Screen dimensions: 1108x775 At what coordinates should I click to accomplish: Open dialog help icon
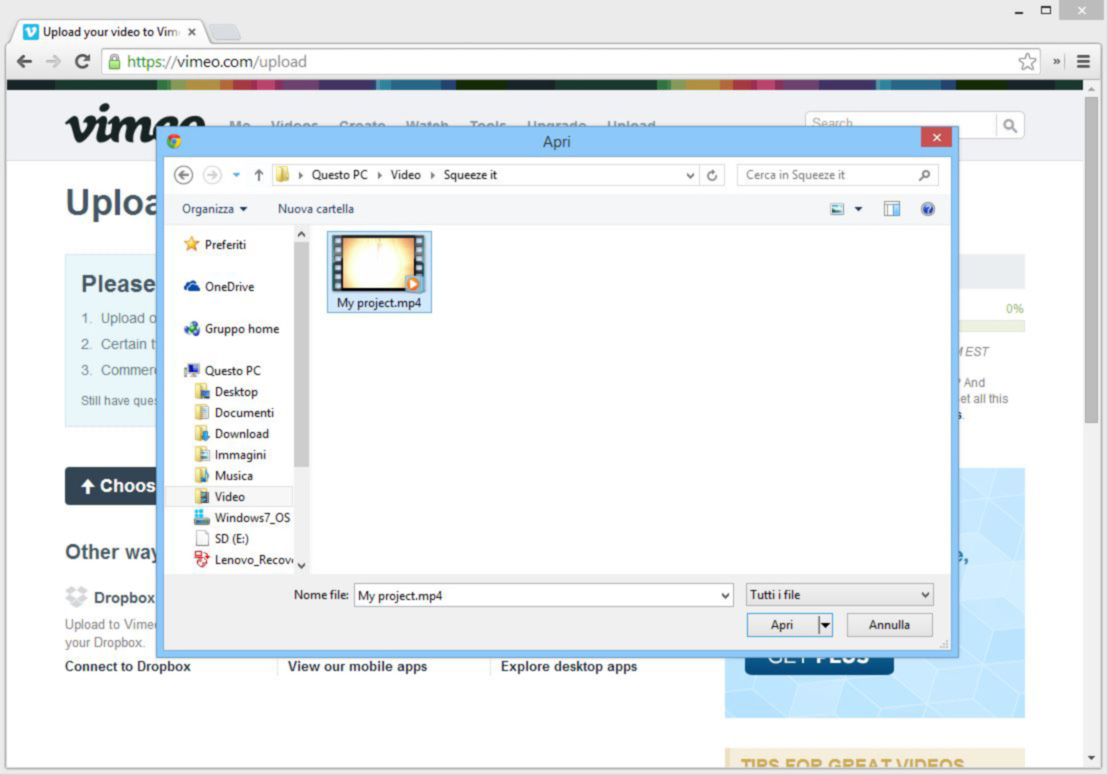click(928, 209)
